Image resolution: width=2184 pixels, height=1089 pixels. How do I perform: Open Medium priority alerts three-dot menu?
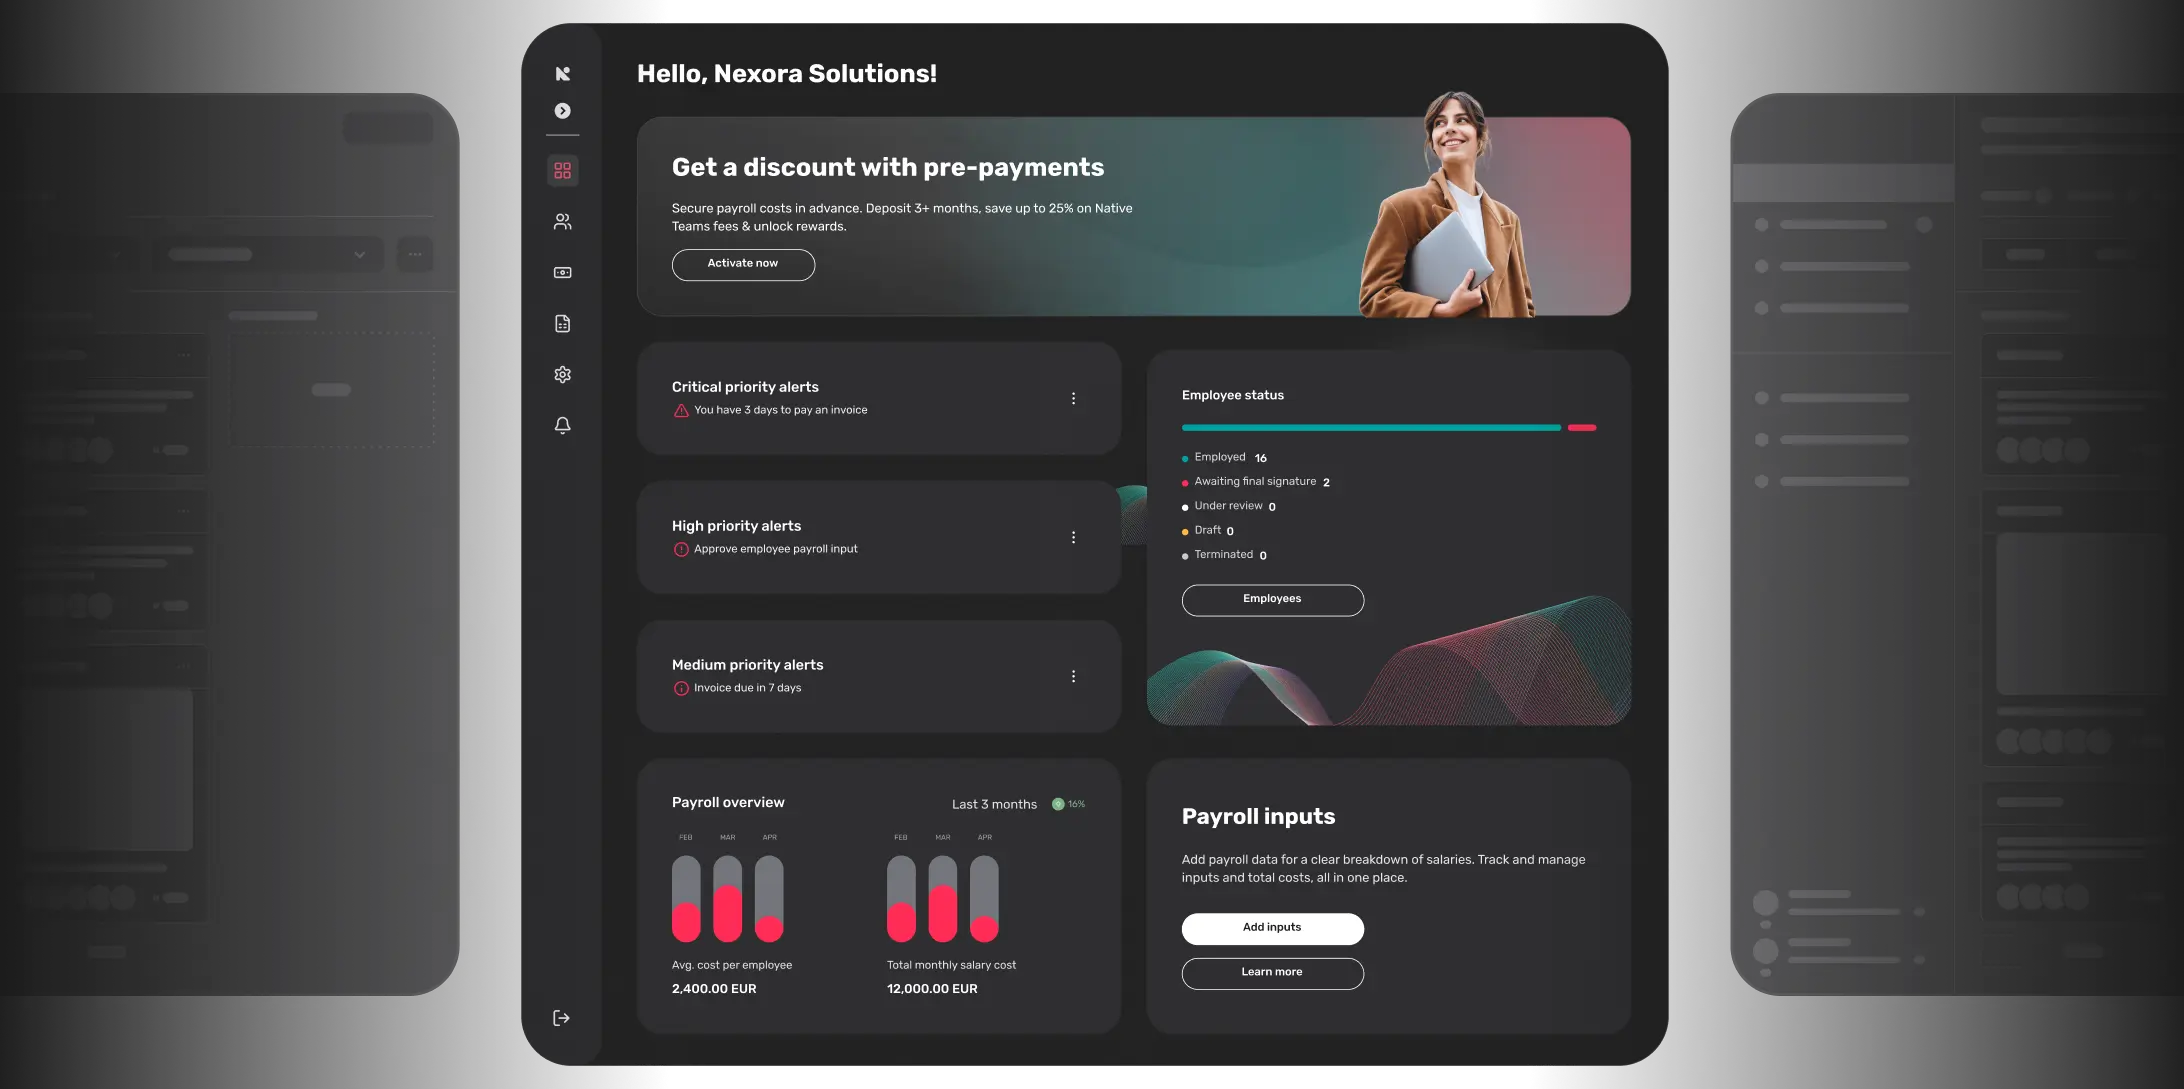pyautogui.click(x=1073, y=677)
